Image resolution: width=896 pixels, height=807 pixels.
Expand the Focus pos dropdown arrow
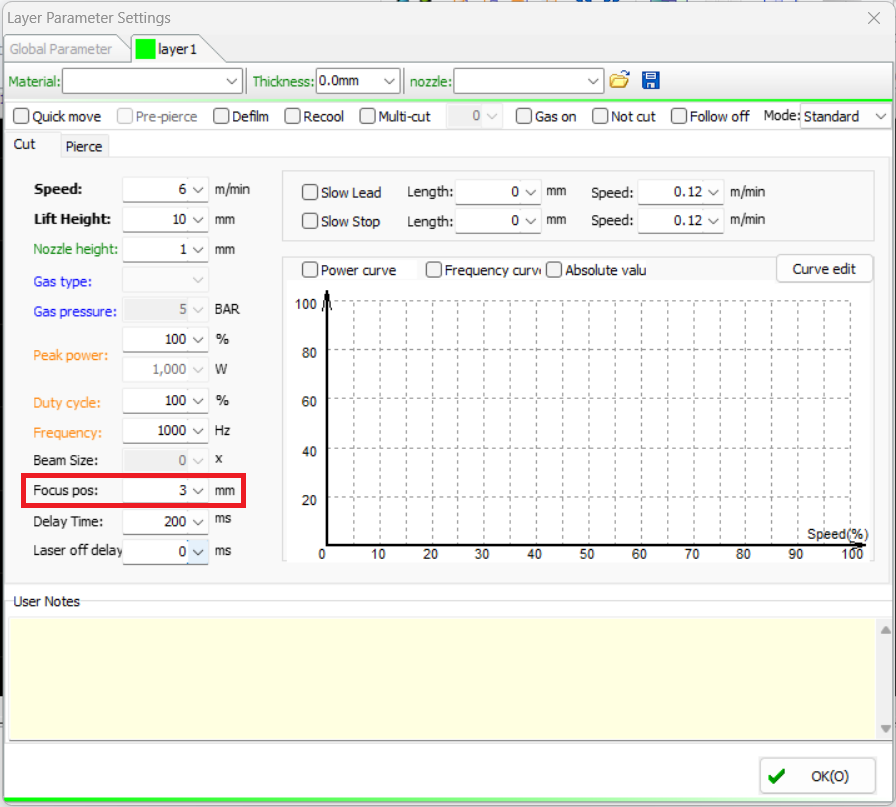pos(198,491)
